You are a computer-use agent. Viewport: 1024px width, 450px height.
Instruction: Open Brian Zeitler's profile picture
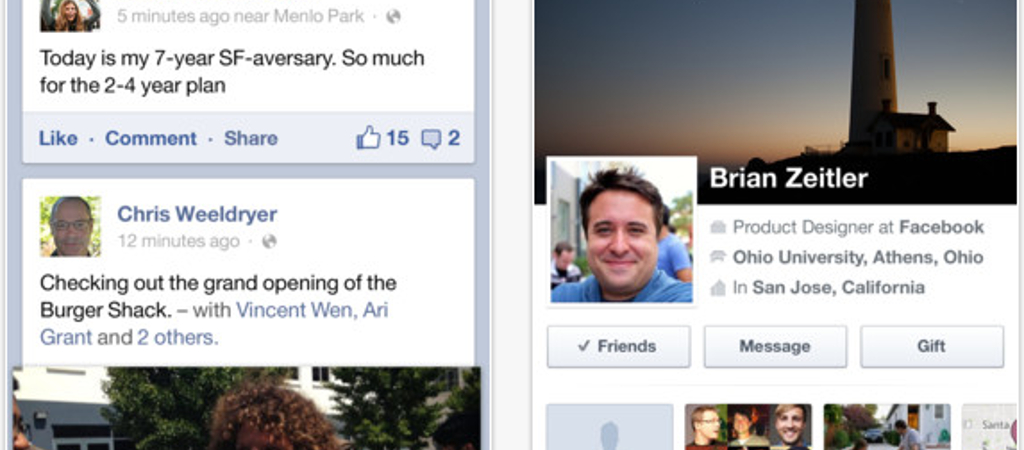[x=622, y=231]
